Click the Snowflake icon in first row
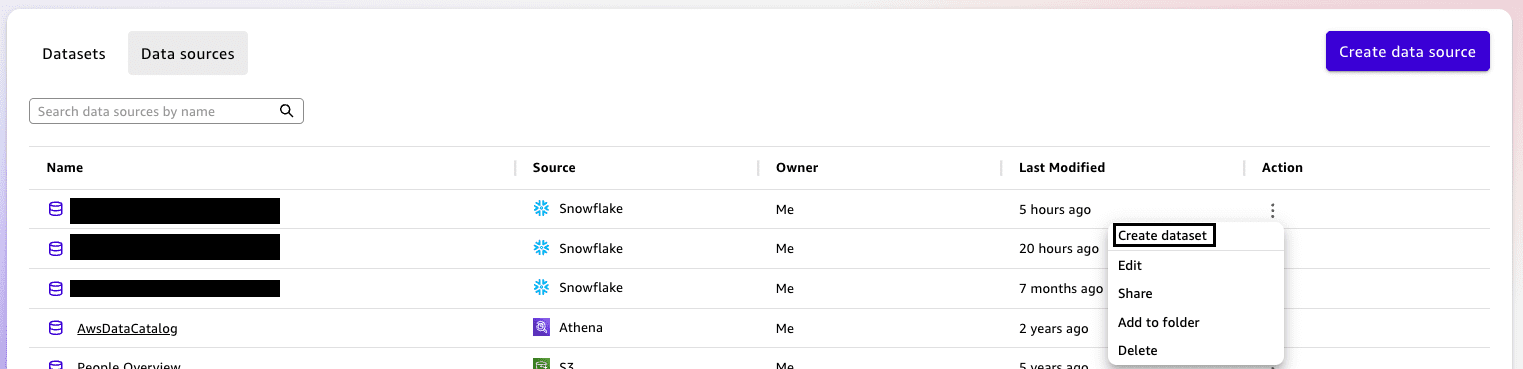 [x=542, y=209]
